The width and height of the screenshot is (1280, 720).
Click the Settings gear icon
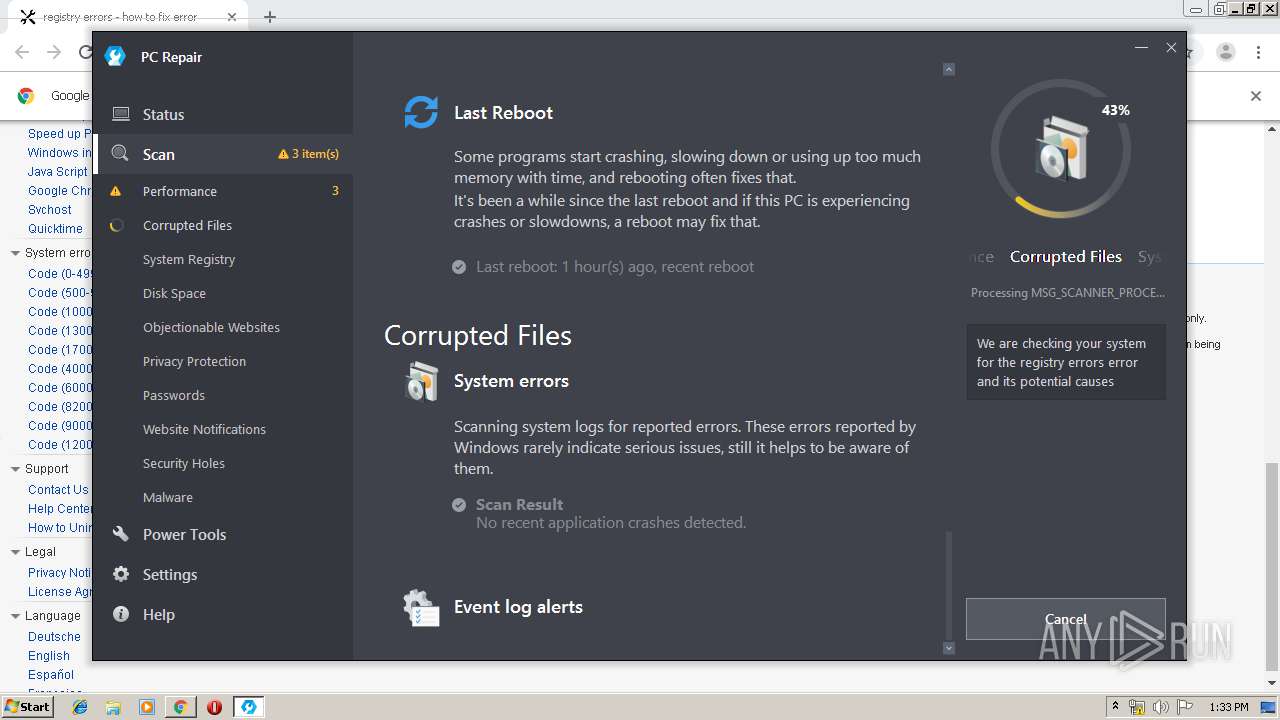(x=121, y=574)
